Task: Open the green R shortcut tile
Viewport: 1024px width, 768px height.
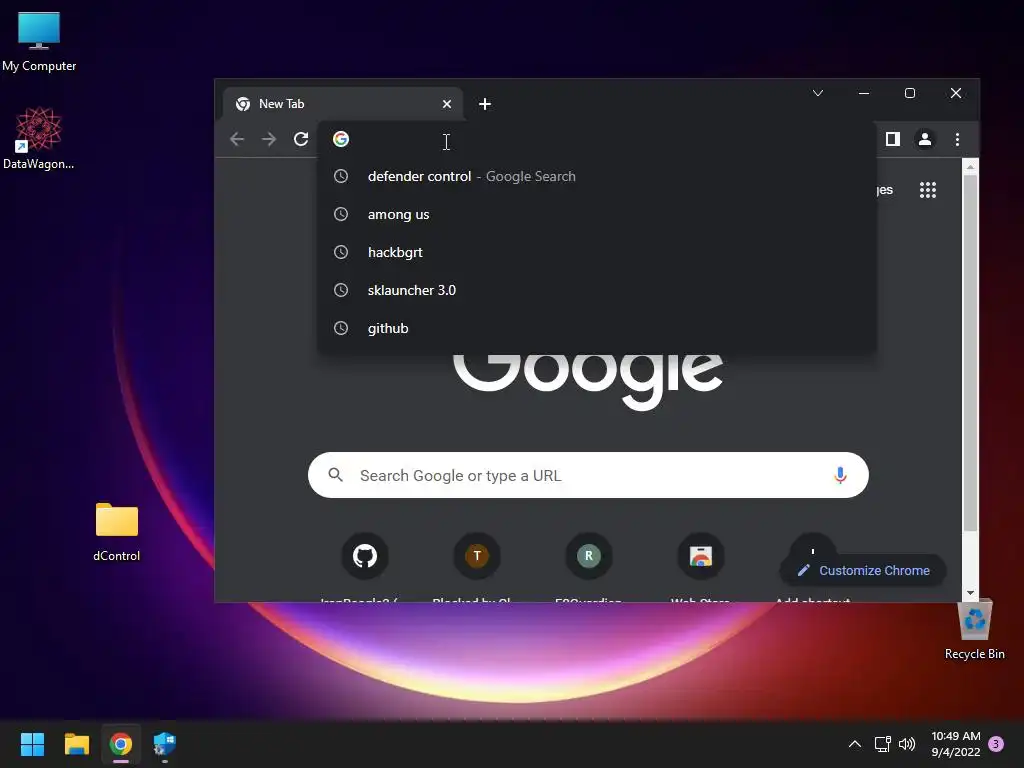Action: (x=588, y=556)
